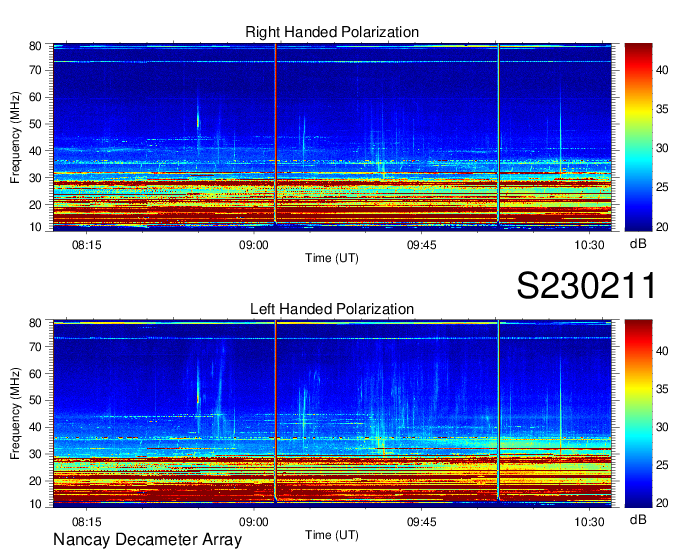The height and width of the screenshot is (552, 680).
Task: Click the 30 MHz frequency tick, Left Handed plot
Action: coord(35,454)
